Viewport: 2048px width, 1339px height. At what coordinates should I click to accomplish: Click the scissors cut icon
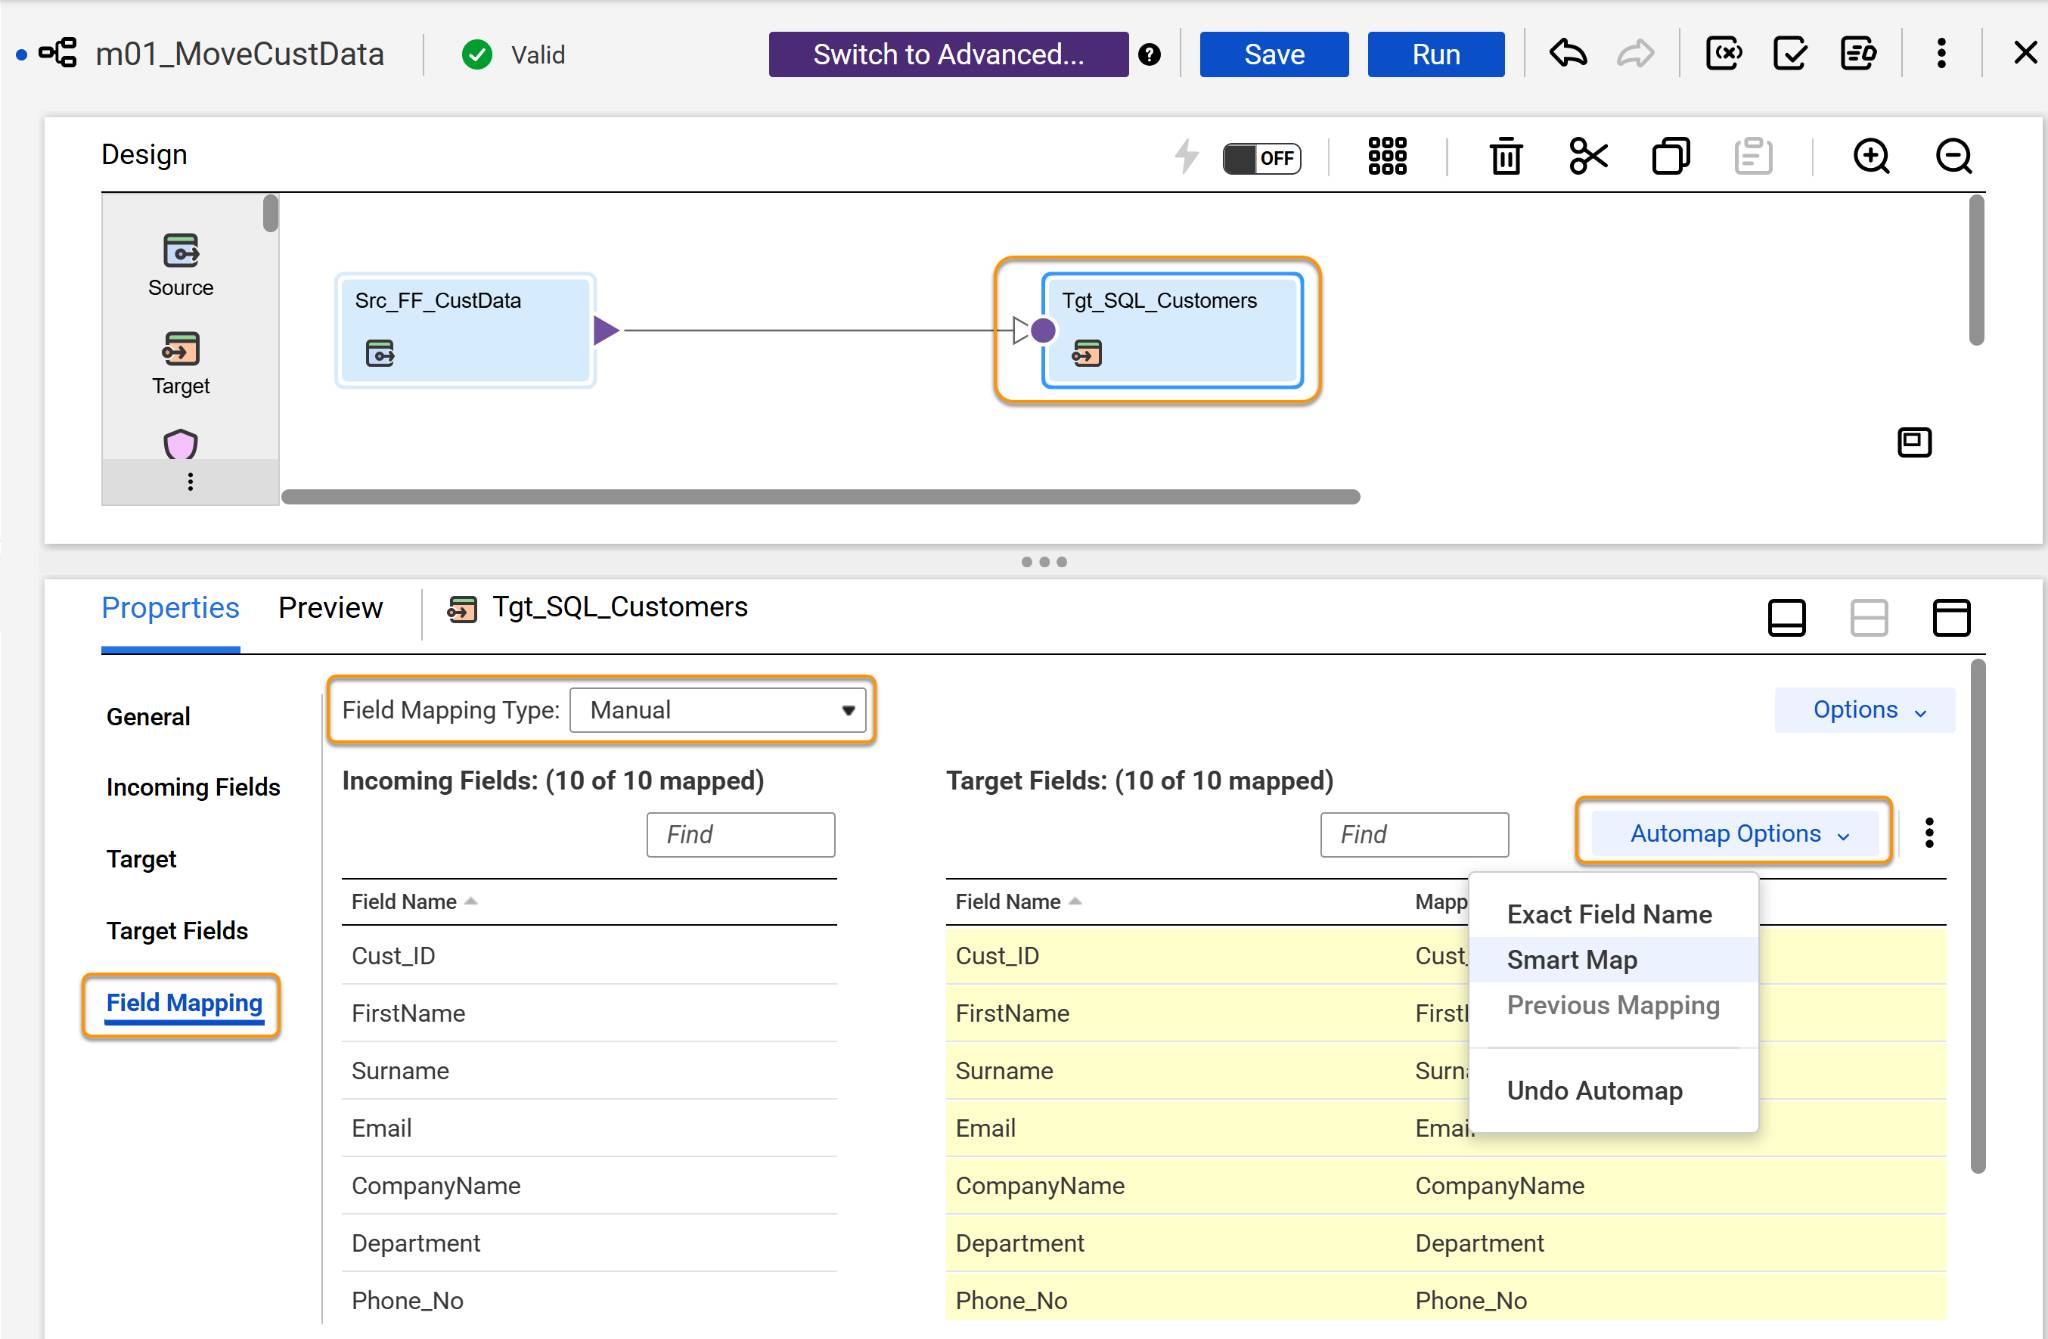click(x=1588, y=156)
